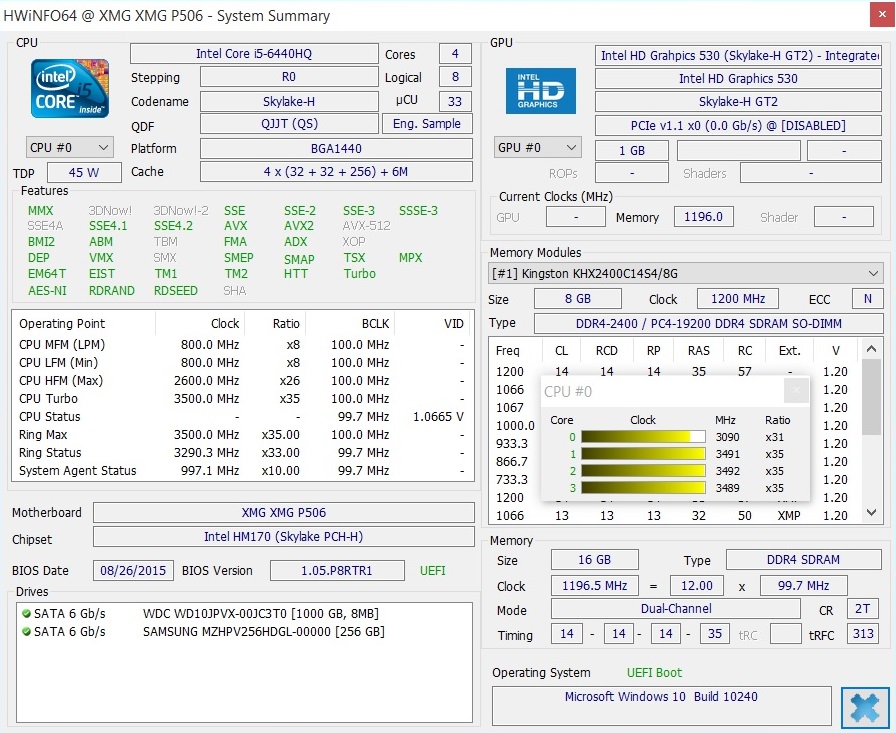The width and height of the screenshot is (896, 733).
Task: Click the Core 0 clock bar
Action: pos(643,436)
